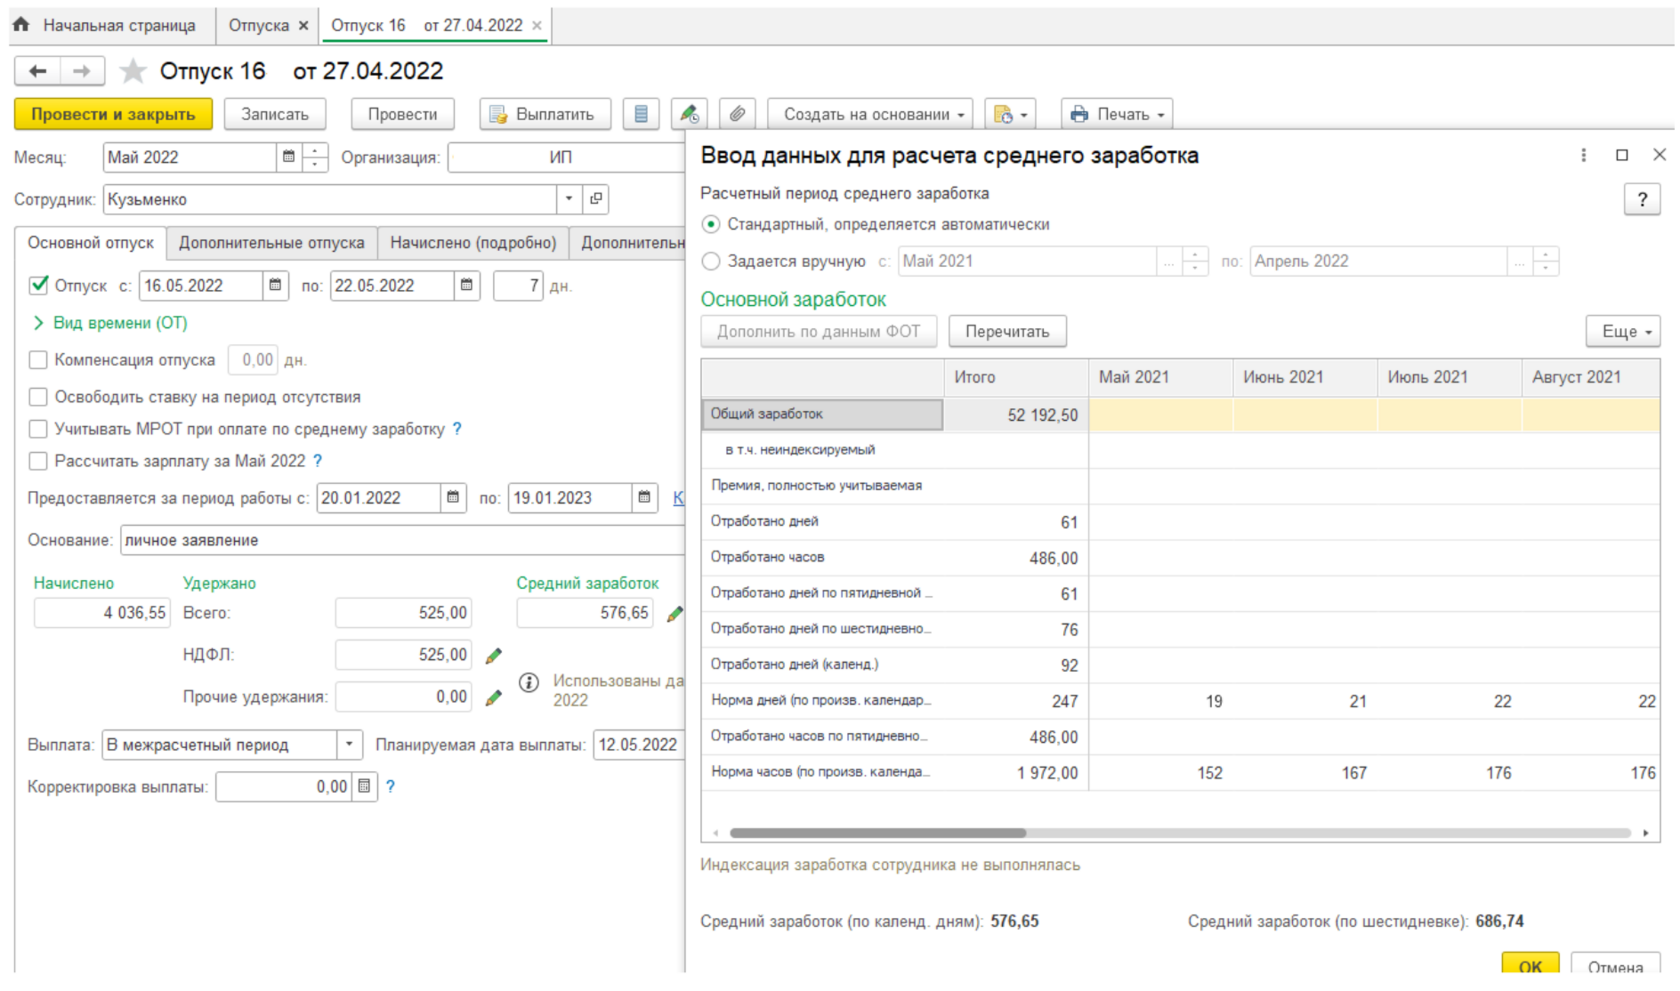Open calendar picker for vacation start date
The image size is (1680, 991).
[275, 286]
